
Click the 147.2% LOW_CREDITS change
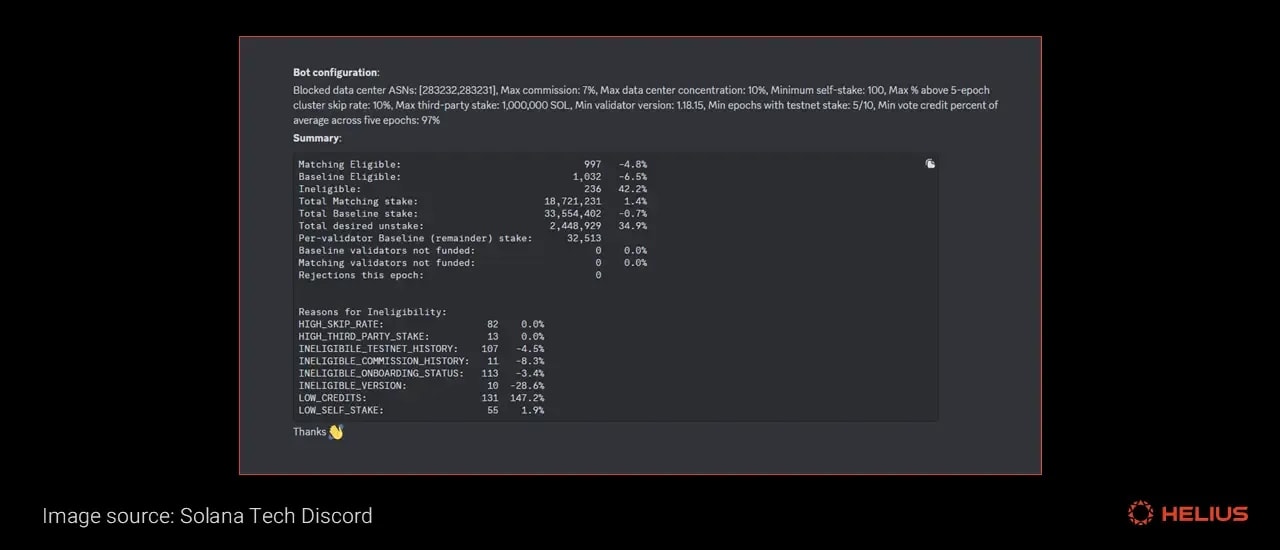(527, 398)
